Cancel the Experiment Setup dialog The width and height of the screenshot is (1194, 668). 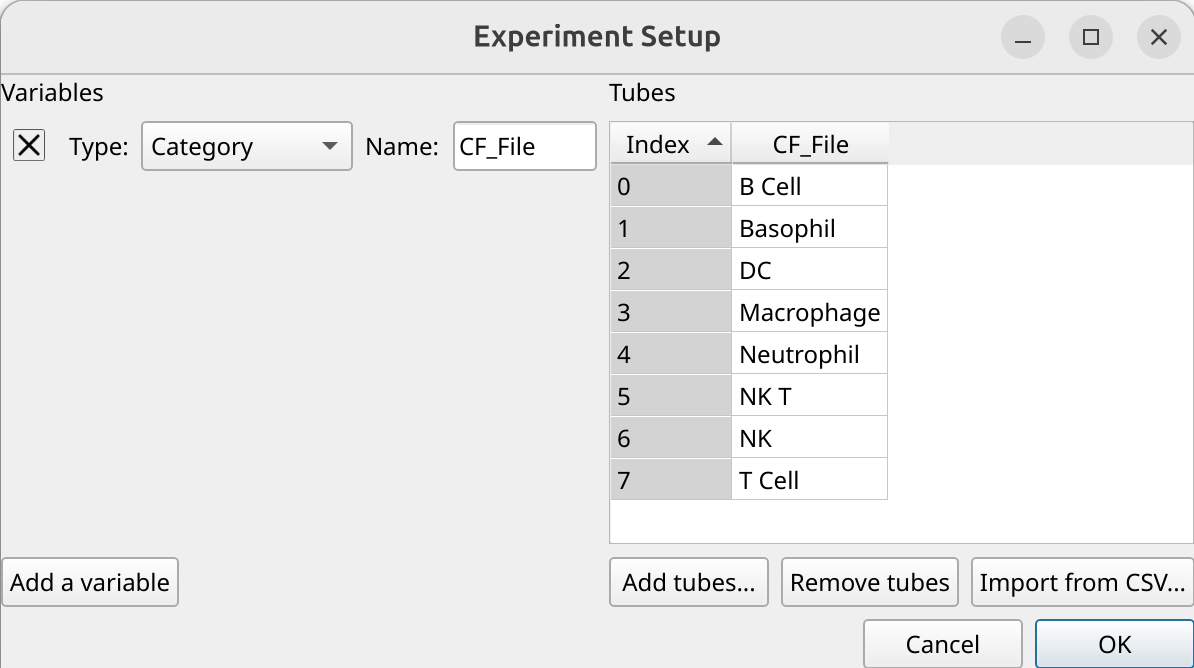[943, 644]
